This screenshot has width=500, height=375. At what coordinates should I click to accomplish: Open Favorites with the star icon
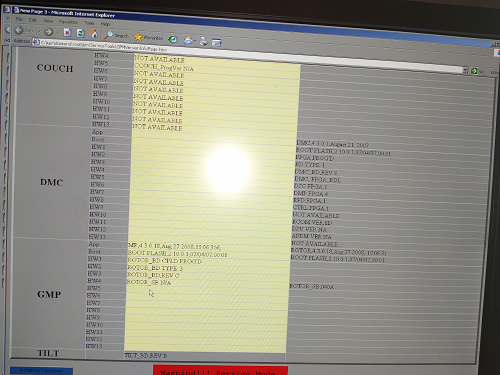click(x=148, y=37)
